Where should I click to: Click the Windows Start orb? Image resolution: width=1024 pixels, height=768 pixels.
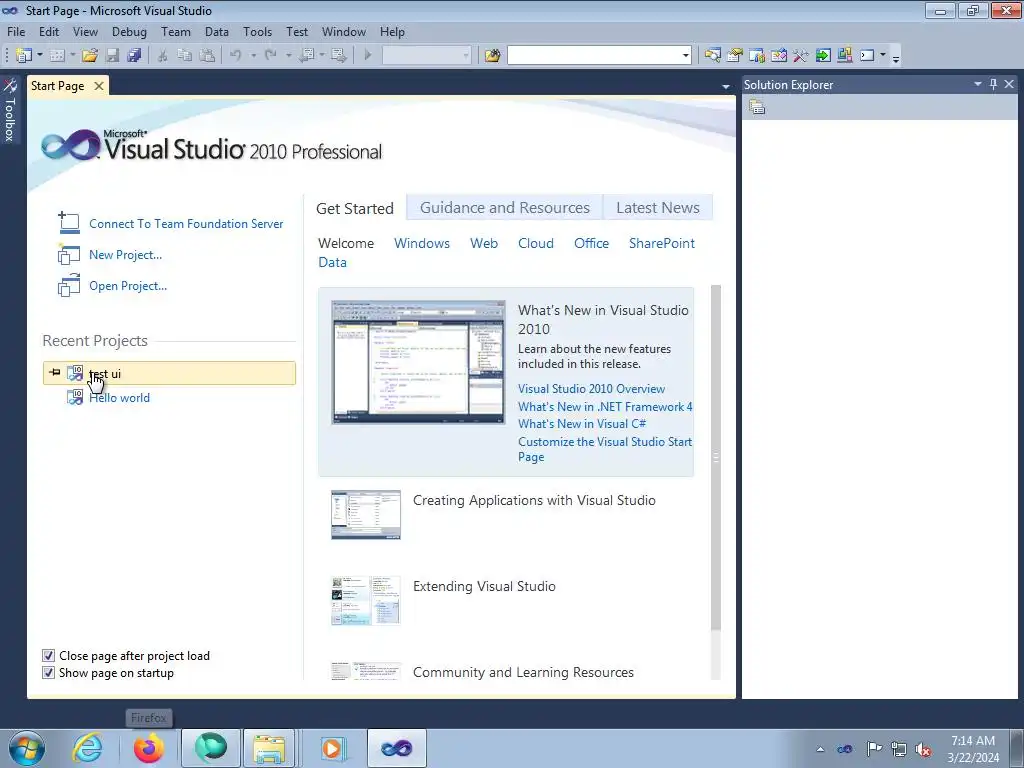[x=27, y=748]
